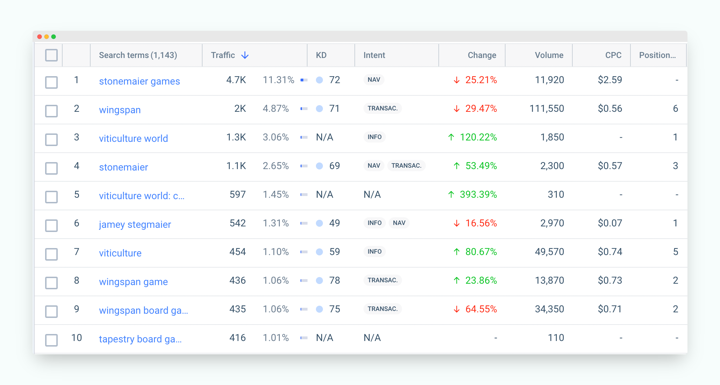Click the KD dot for wingspan game
The width and height of the screenshot is (720, 385).
point(320,281)
